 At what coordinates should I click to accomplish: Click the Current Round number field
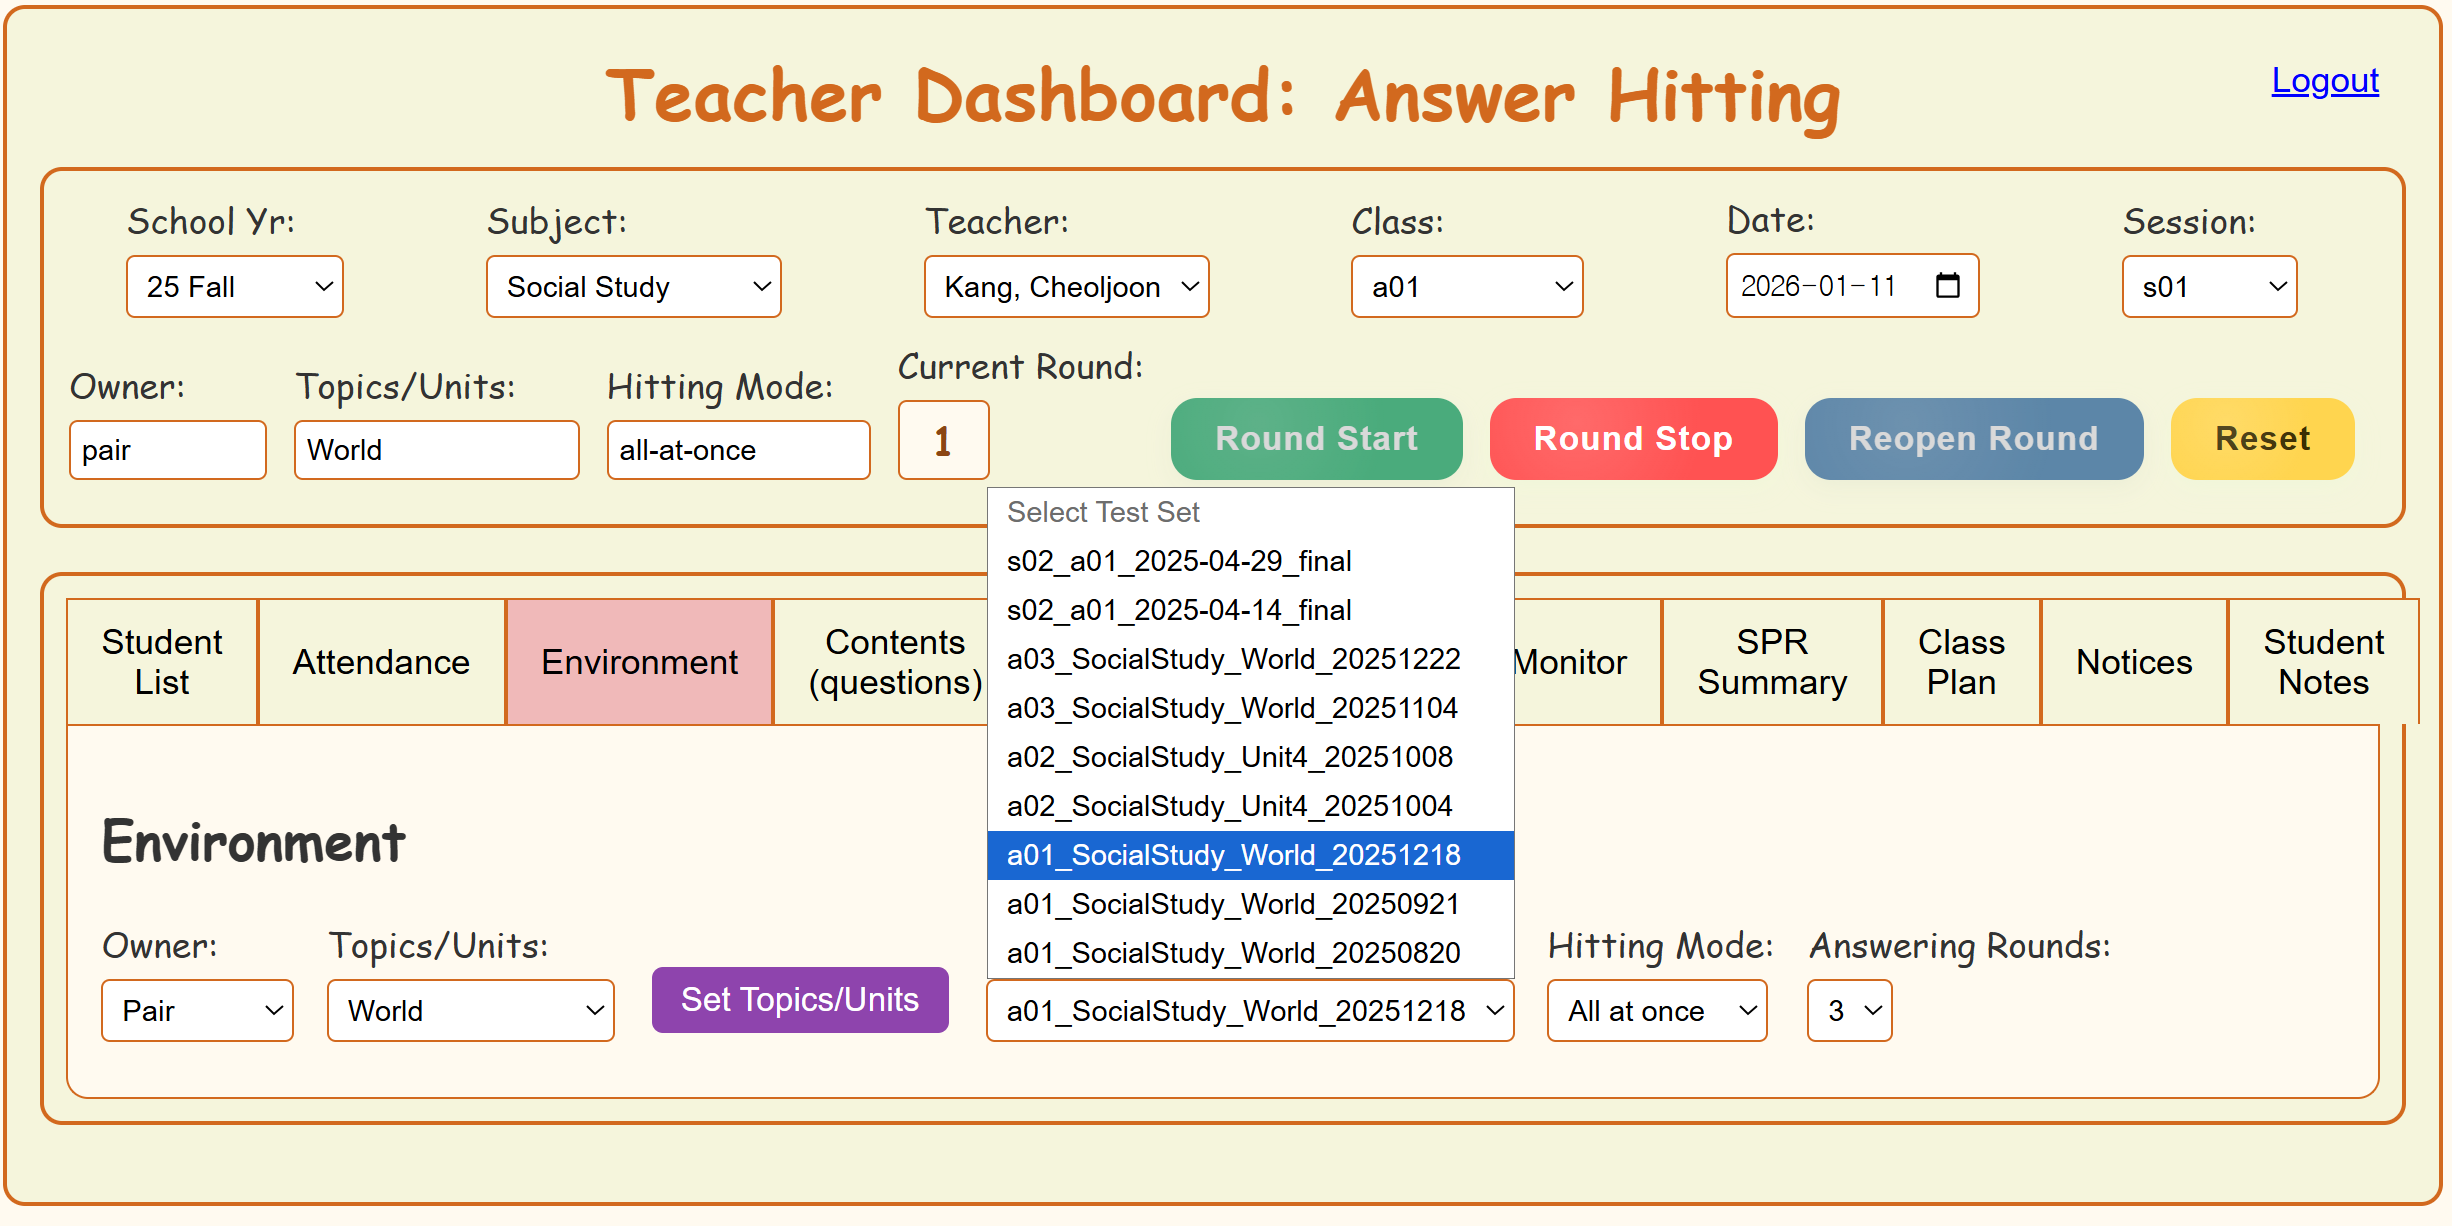(x=943, y=441)
